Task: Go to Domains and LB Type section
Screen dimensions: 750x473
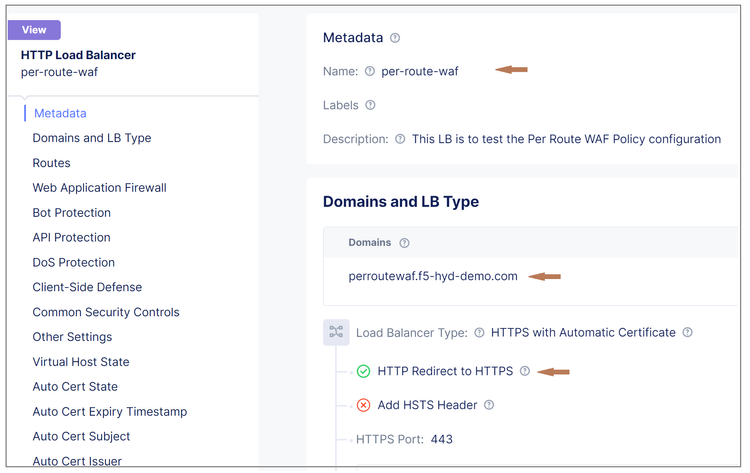Action: (x=92, y=138)
